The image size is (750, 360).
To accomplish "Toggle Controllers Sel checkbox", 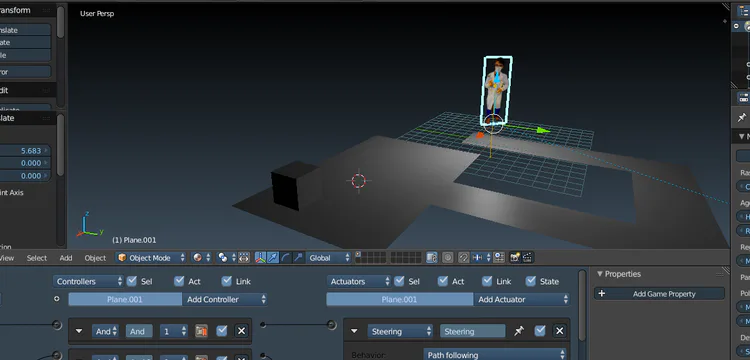I will coord(132,281).
